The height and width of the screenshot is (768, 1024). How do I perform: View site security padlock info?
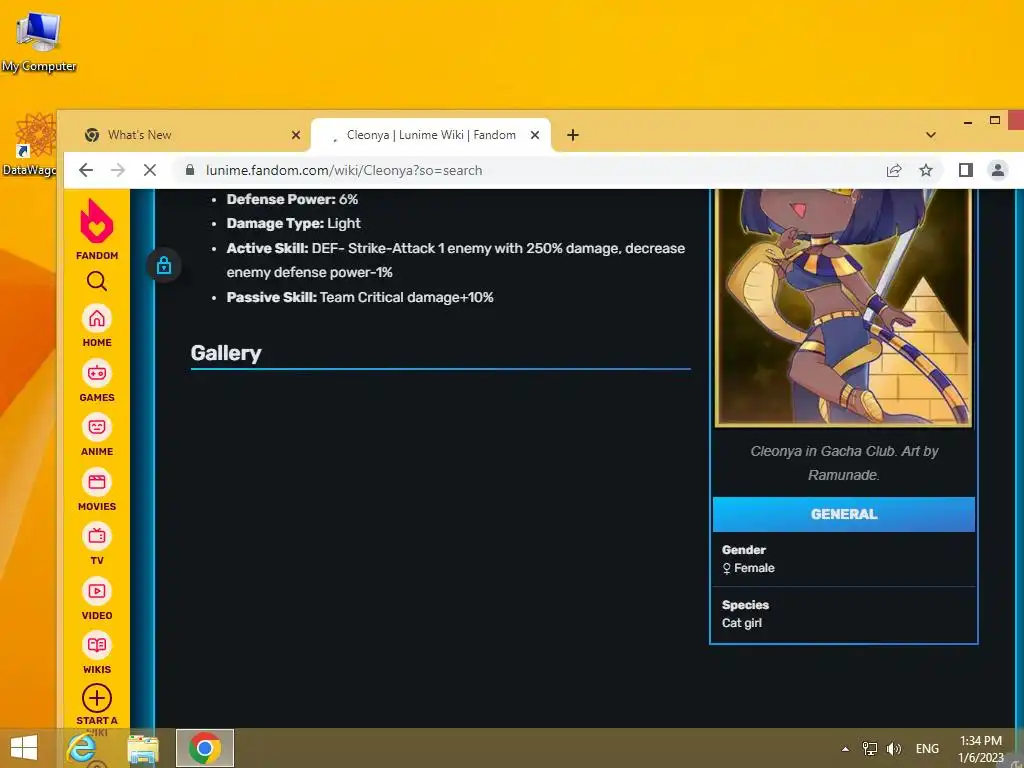(x=189, y=170)
